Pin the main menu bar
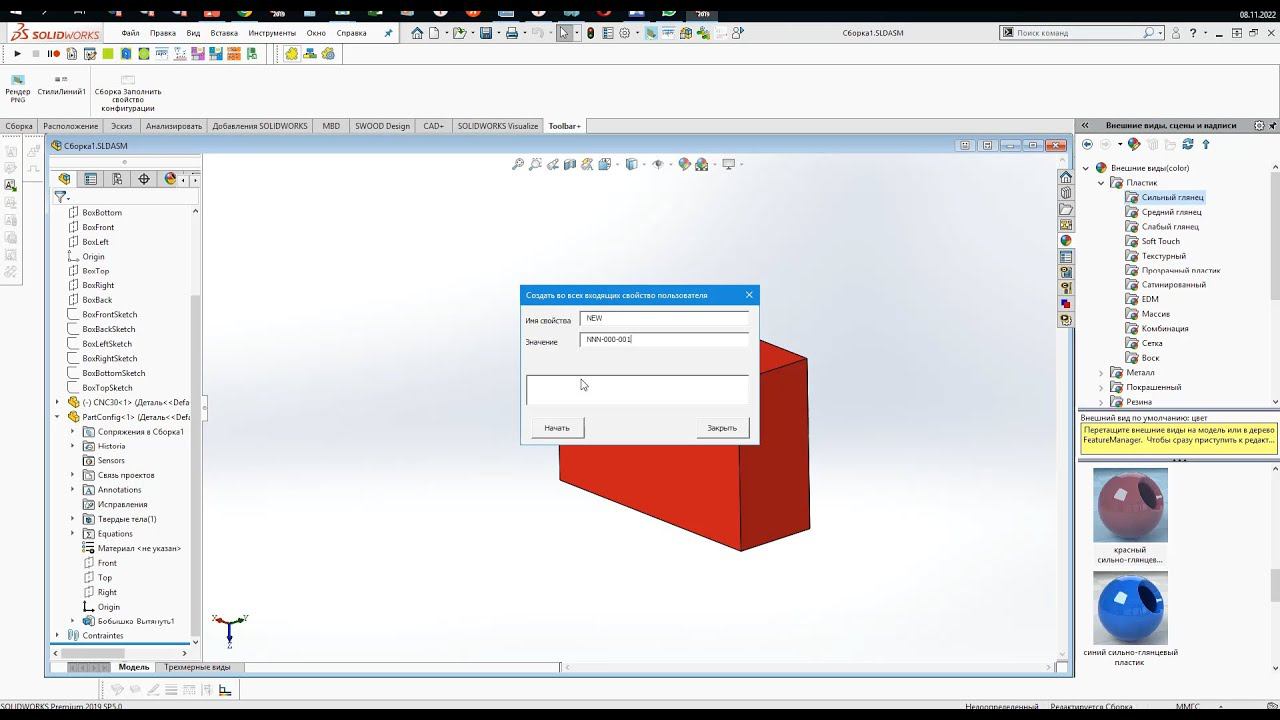Viewport: 1280px width, 720px height. [x=389, y=33]
